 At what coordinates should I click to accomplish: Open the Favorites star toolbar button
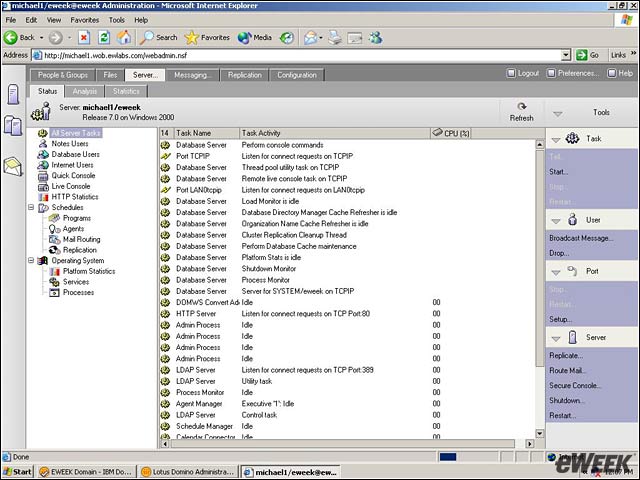coord(207,38)
